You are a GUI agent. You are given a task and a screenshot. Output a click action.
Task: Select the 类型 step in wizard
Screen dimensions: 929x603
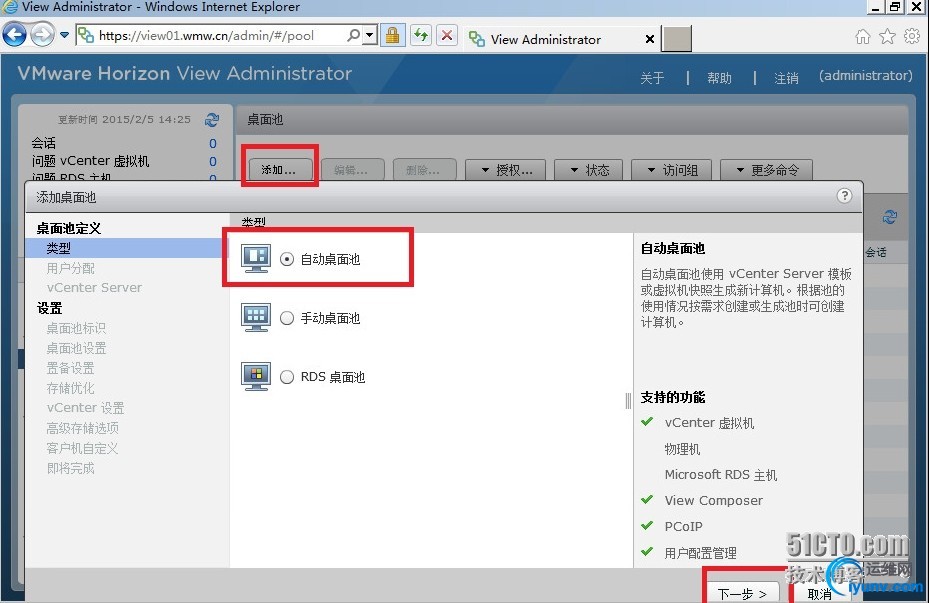(x=126, y=248)
